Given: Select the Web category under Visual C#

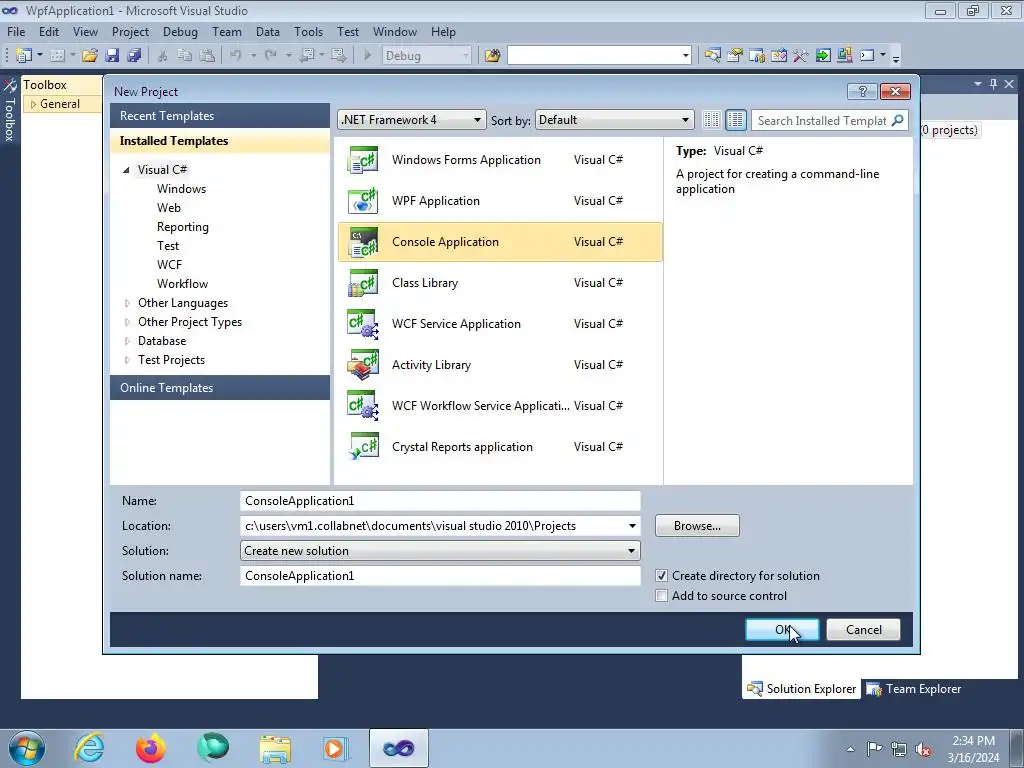Looking at the screenshot, I should point(168,208).
